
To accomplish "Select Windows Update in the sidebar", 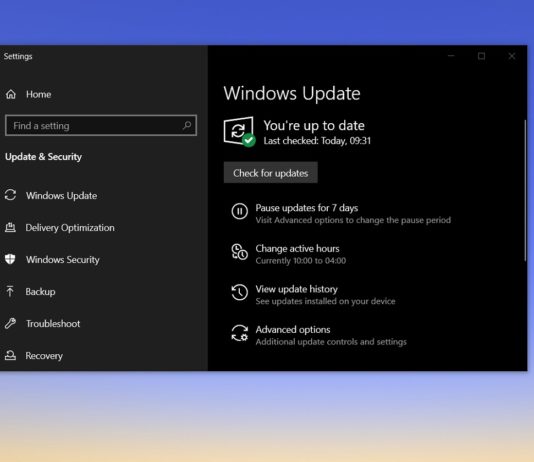I will (x=62, y=196).
